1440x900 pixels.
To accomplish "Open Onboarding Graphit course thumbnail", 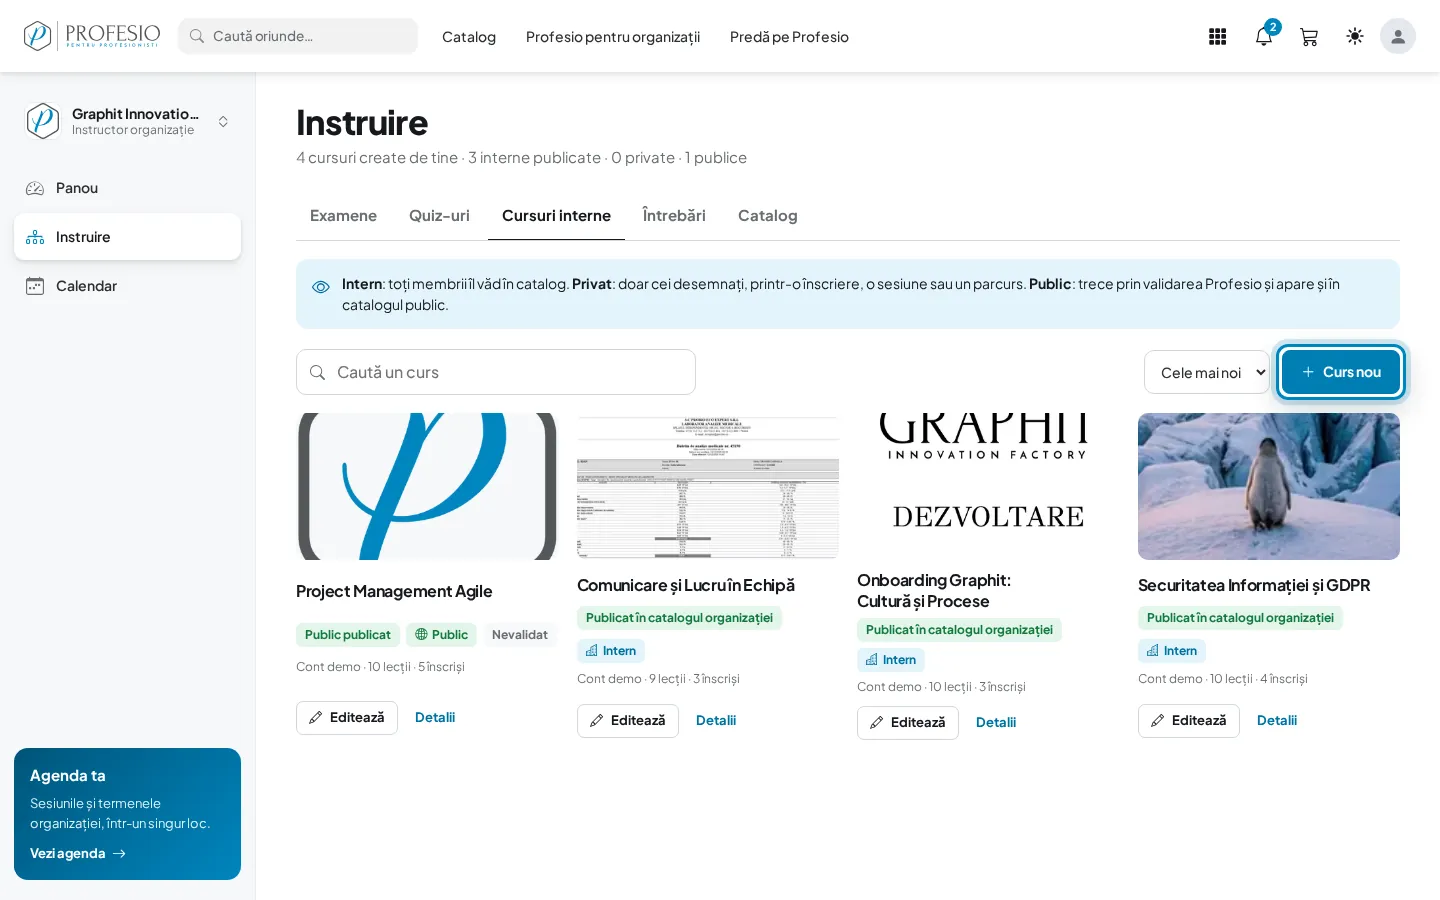I will 988,487.
